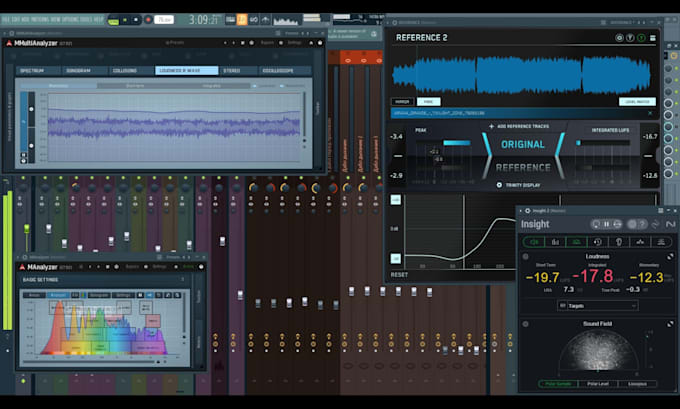Click the Insight spectrum module icon
The width and height of the screenshot is (680, 409).
[x=640, y=242]
